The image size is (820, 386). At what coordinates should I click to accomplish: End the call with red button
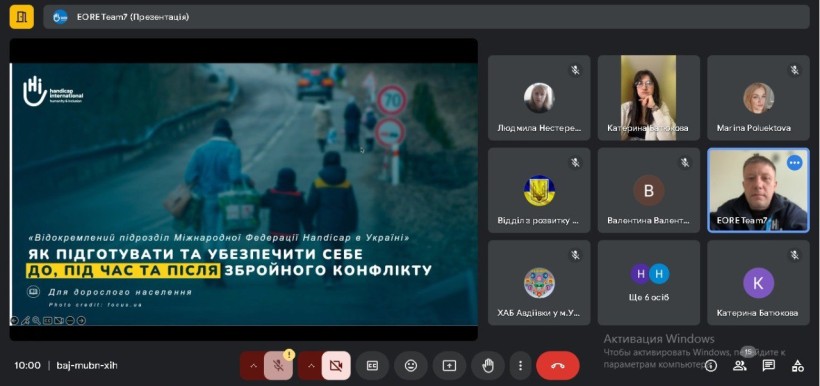(x=557, y=366)
